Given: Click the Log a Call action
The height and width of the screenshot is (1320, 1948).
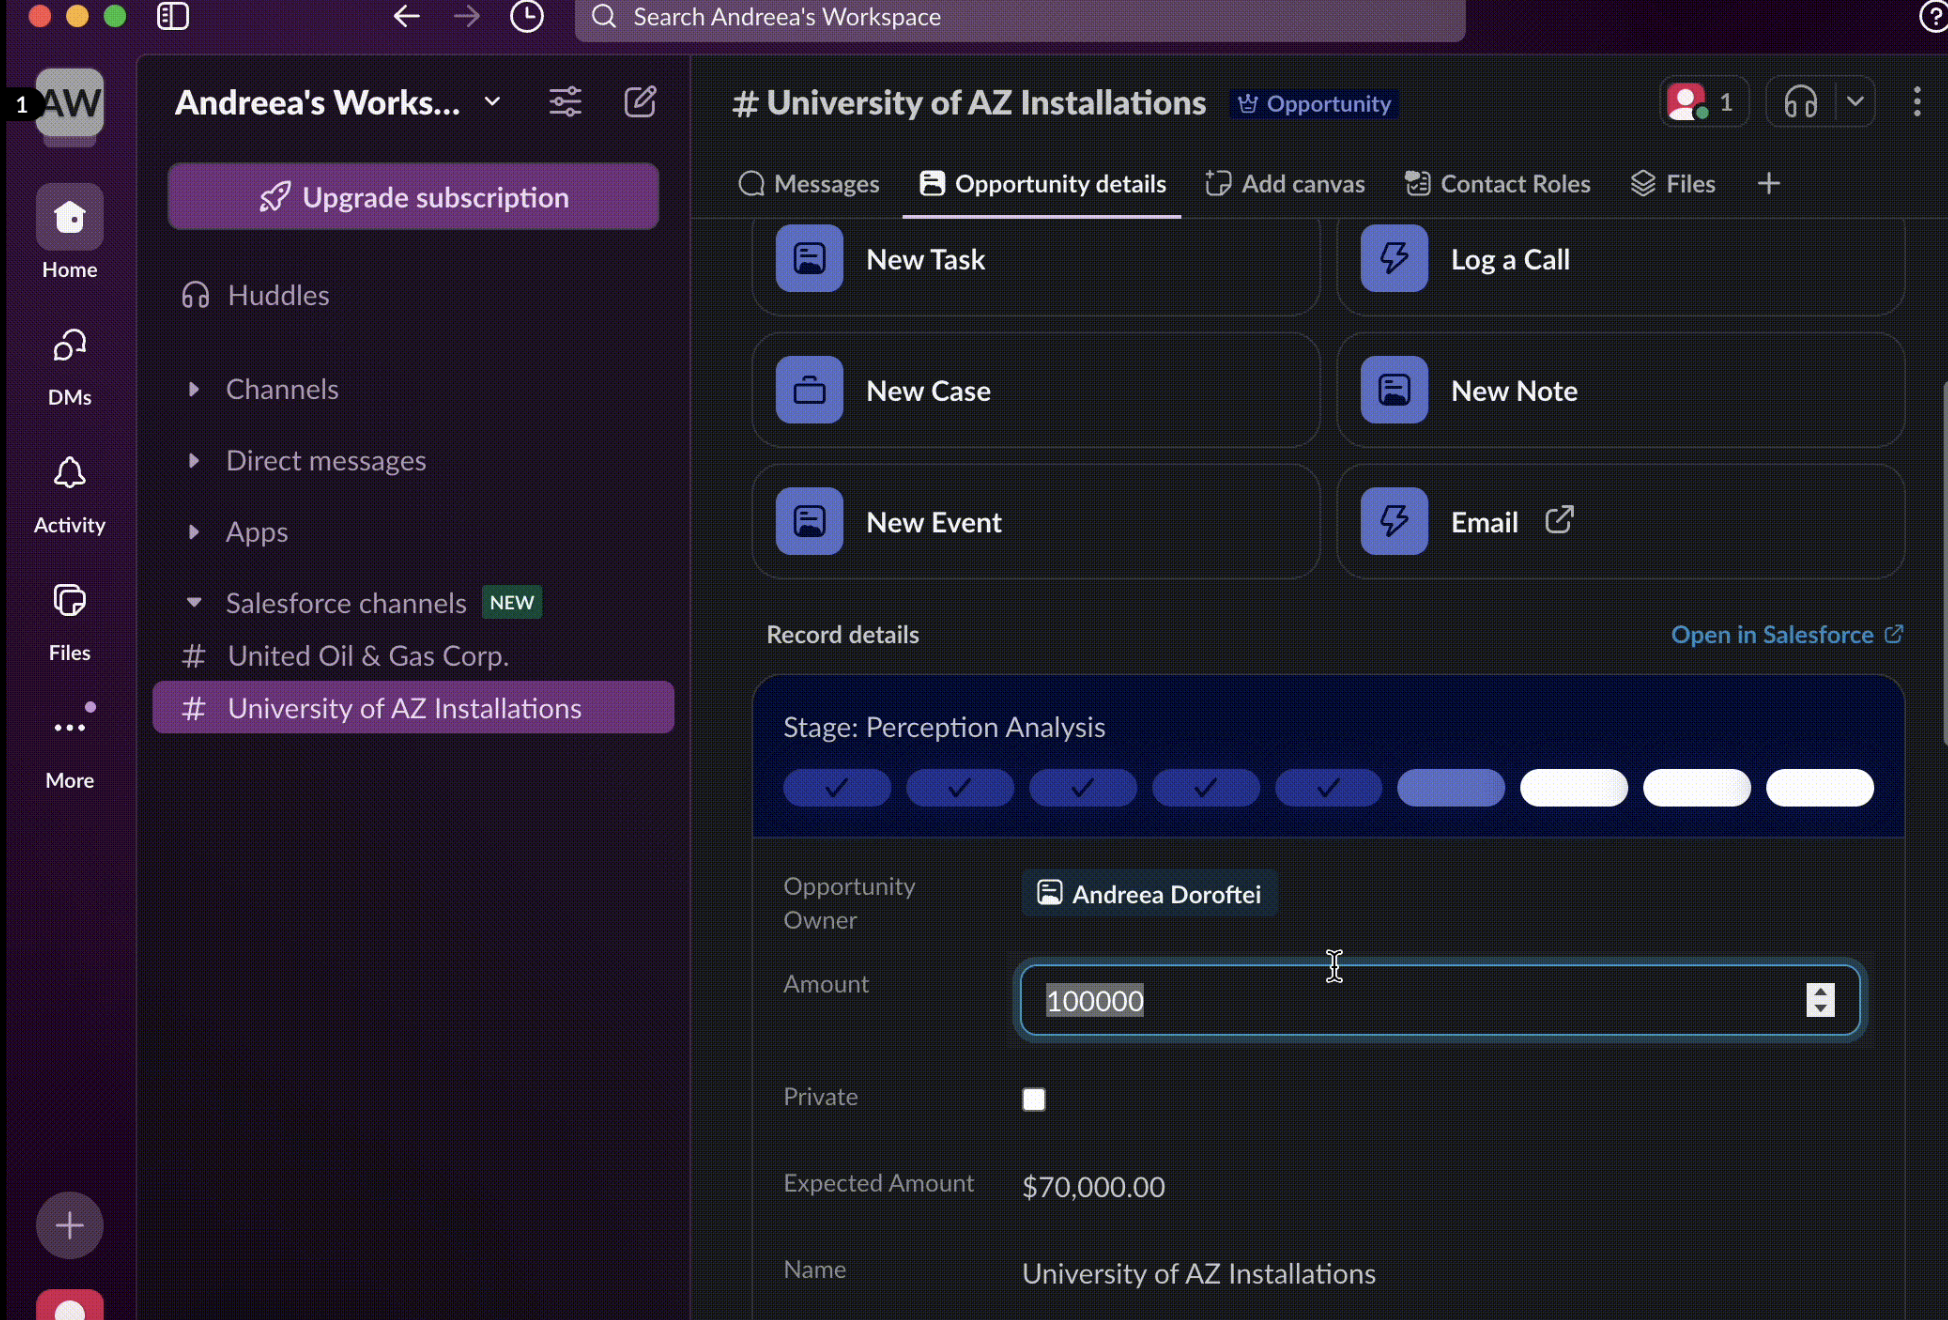Looking at the screenshot, I should point(1620,261).
